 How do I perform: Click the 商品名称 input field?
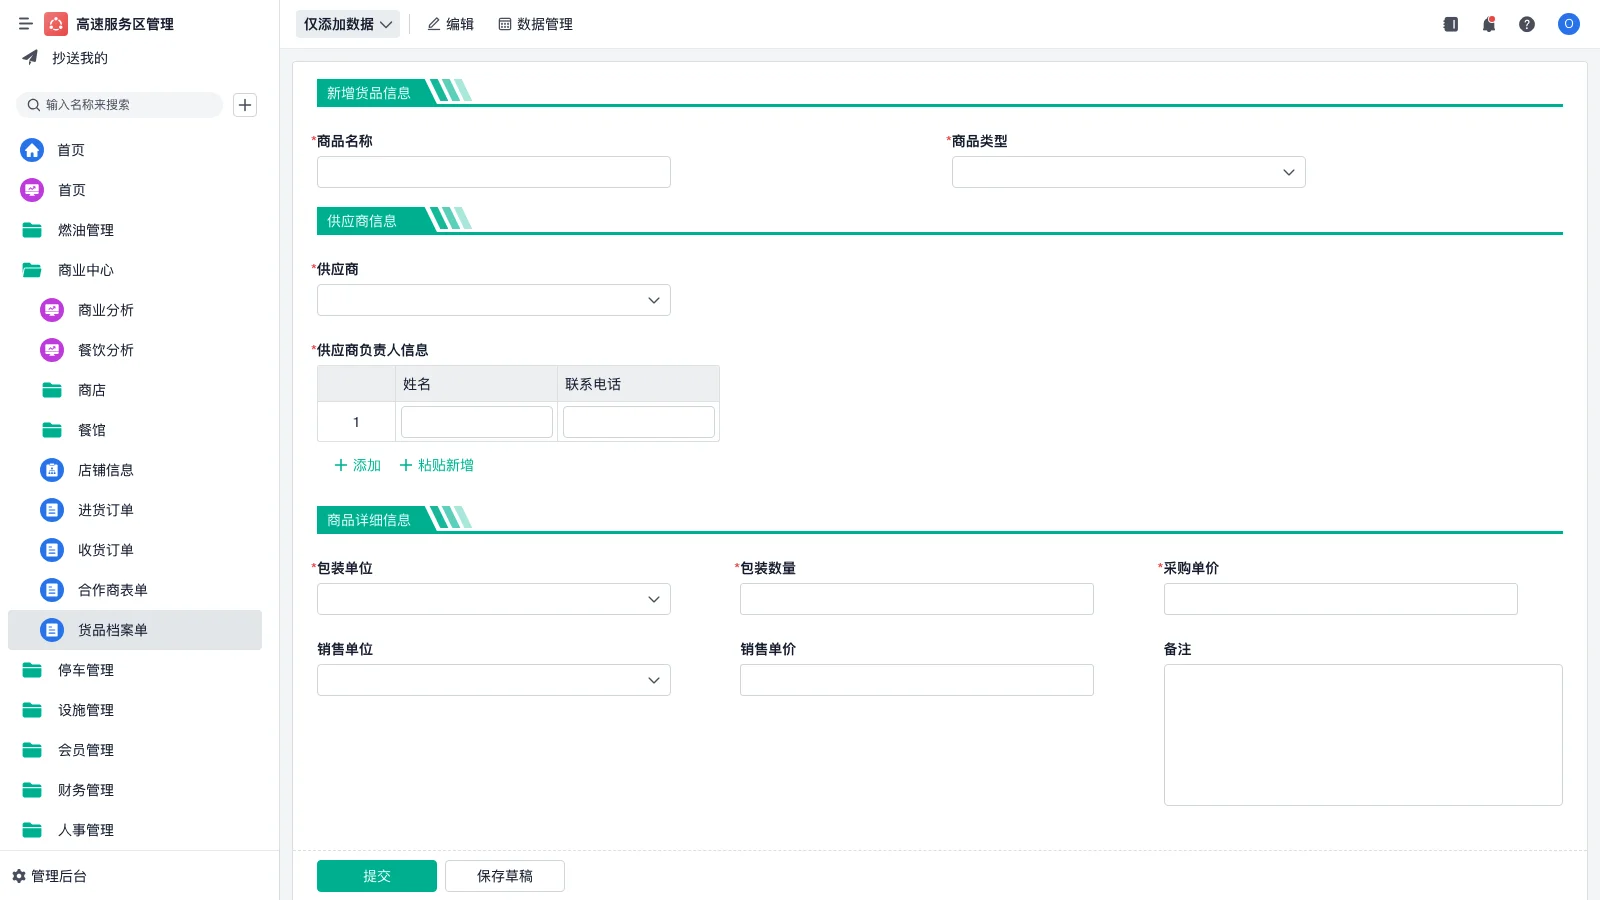point(493,172)
